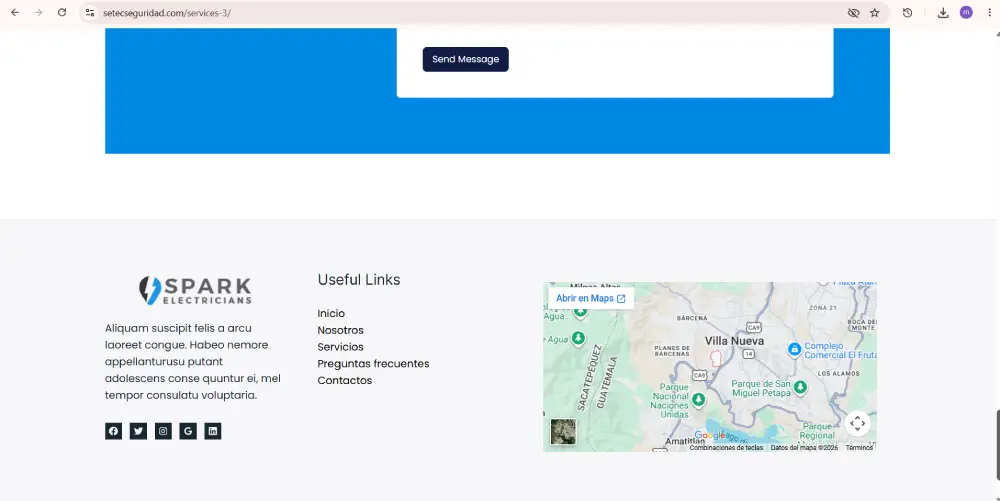The width and height of the screenshot is (1000, 501).
Task: Click the red outlined area near Villa Nueva
Action: [716, 358]
